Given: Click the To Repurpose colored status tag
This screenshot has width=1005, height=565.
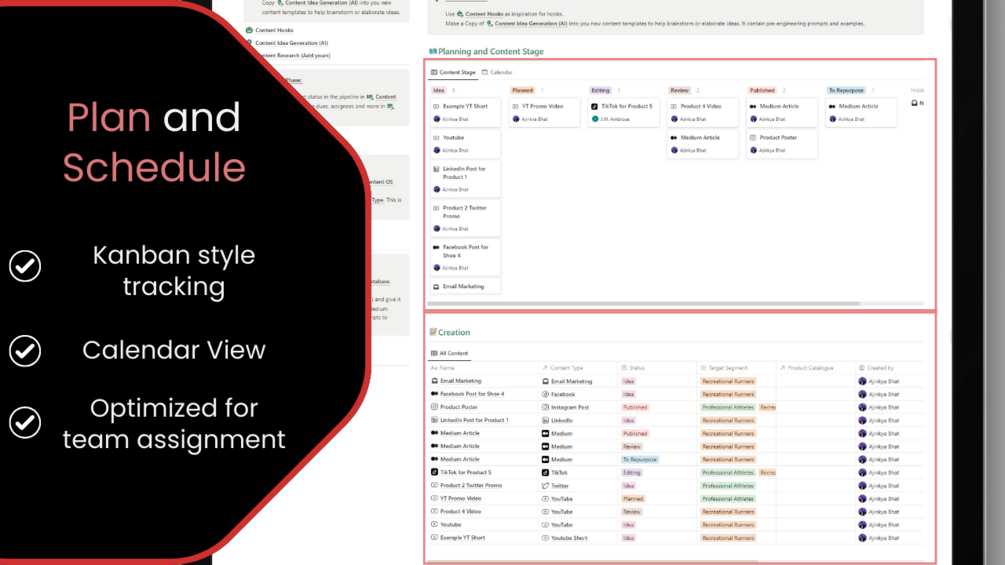Looking at the screenshot, I should (x=640, y=459).
